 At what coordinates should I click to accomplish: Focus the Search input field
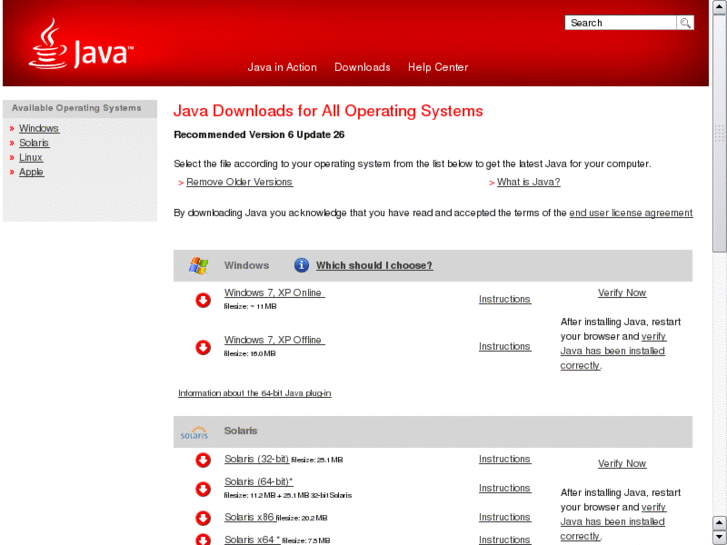[620, 23]
